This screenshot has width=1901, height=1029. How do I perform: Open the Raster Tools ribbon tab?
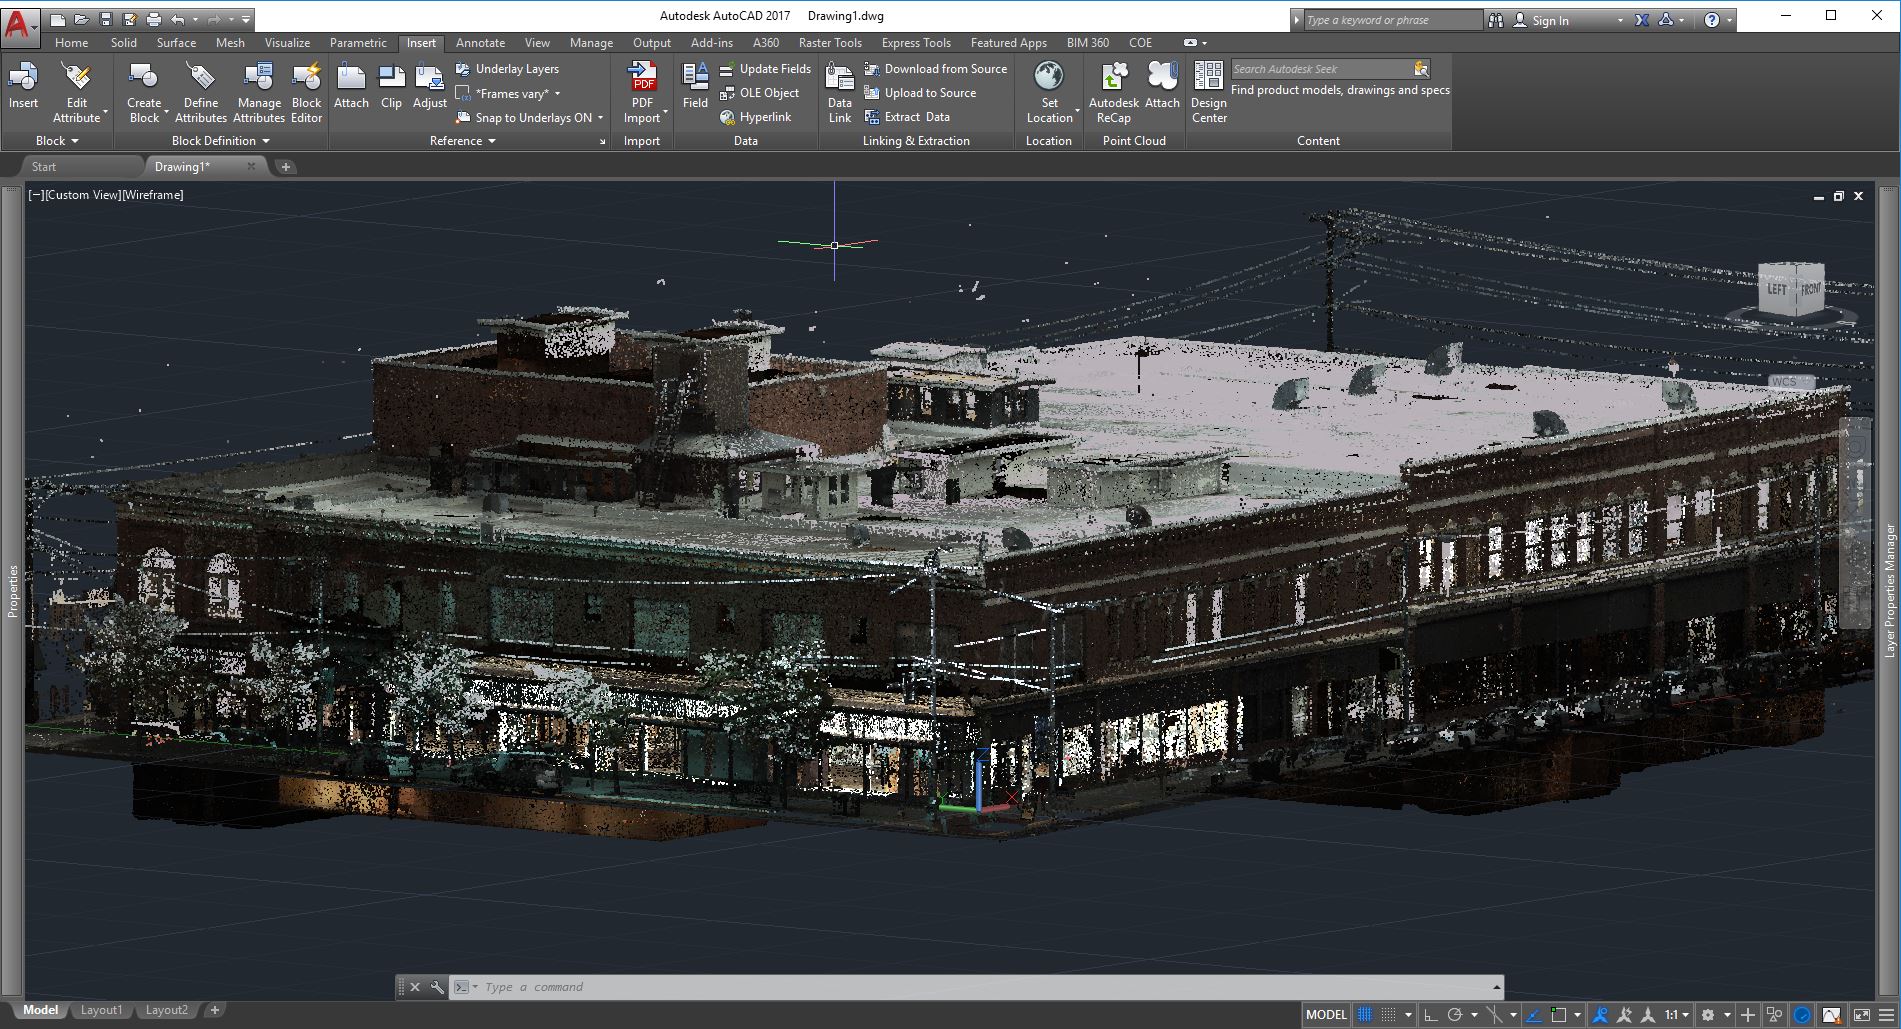tap(830, 43)
